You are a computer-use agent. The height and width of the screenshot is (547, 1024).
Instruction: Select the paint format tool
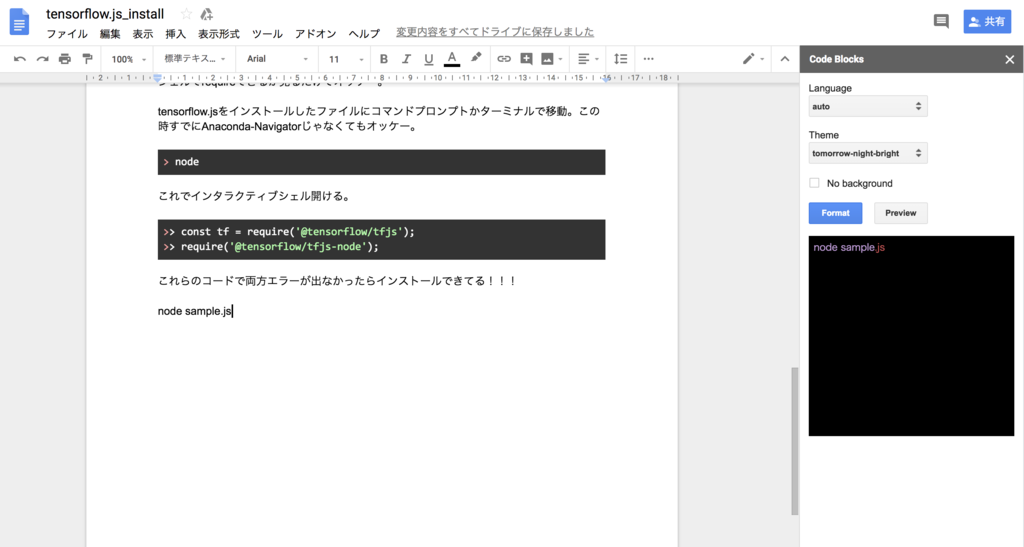pyautogui.click(x=87, y=59)
